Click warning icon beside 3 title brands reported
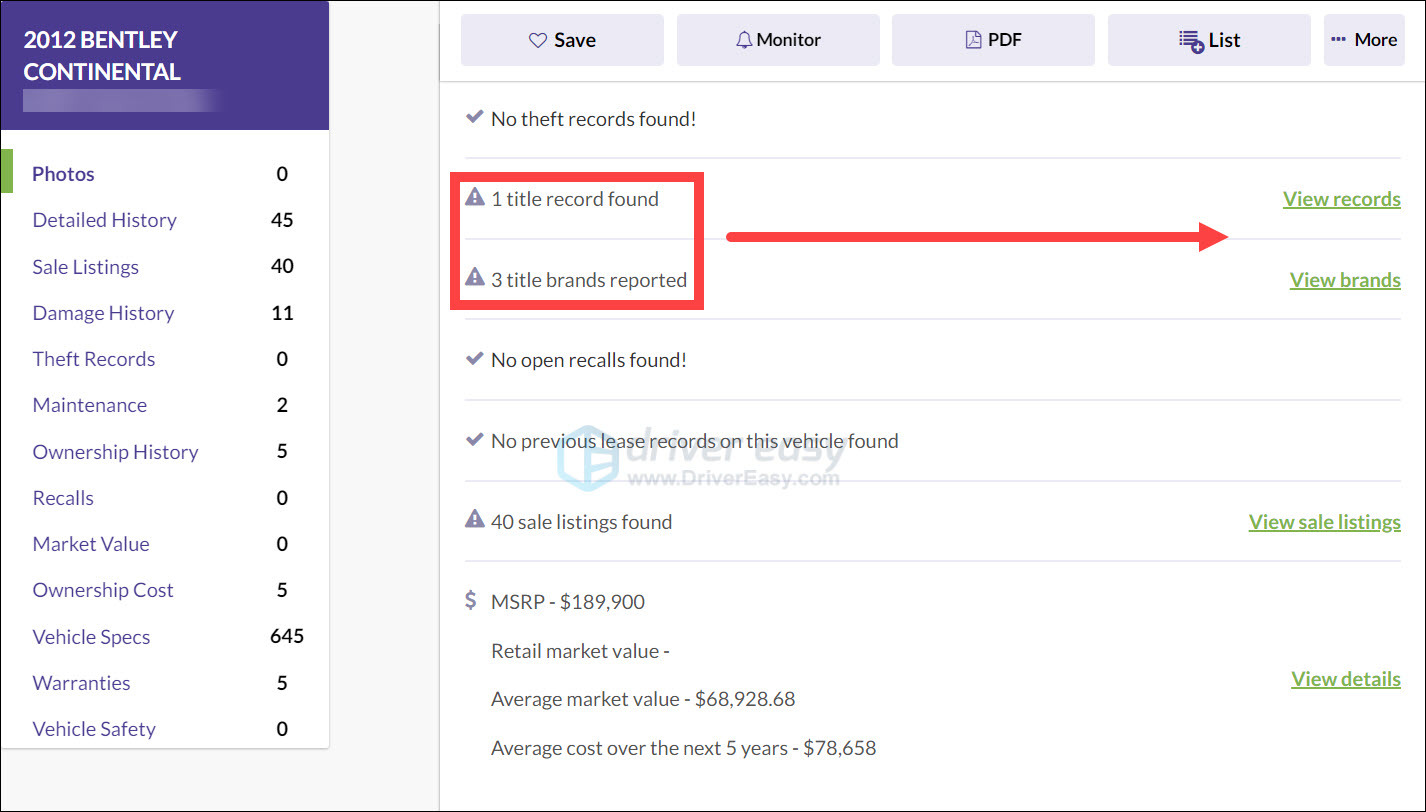The width and height of the screenshot is (1426, 812). tap(475, 278)
